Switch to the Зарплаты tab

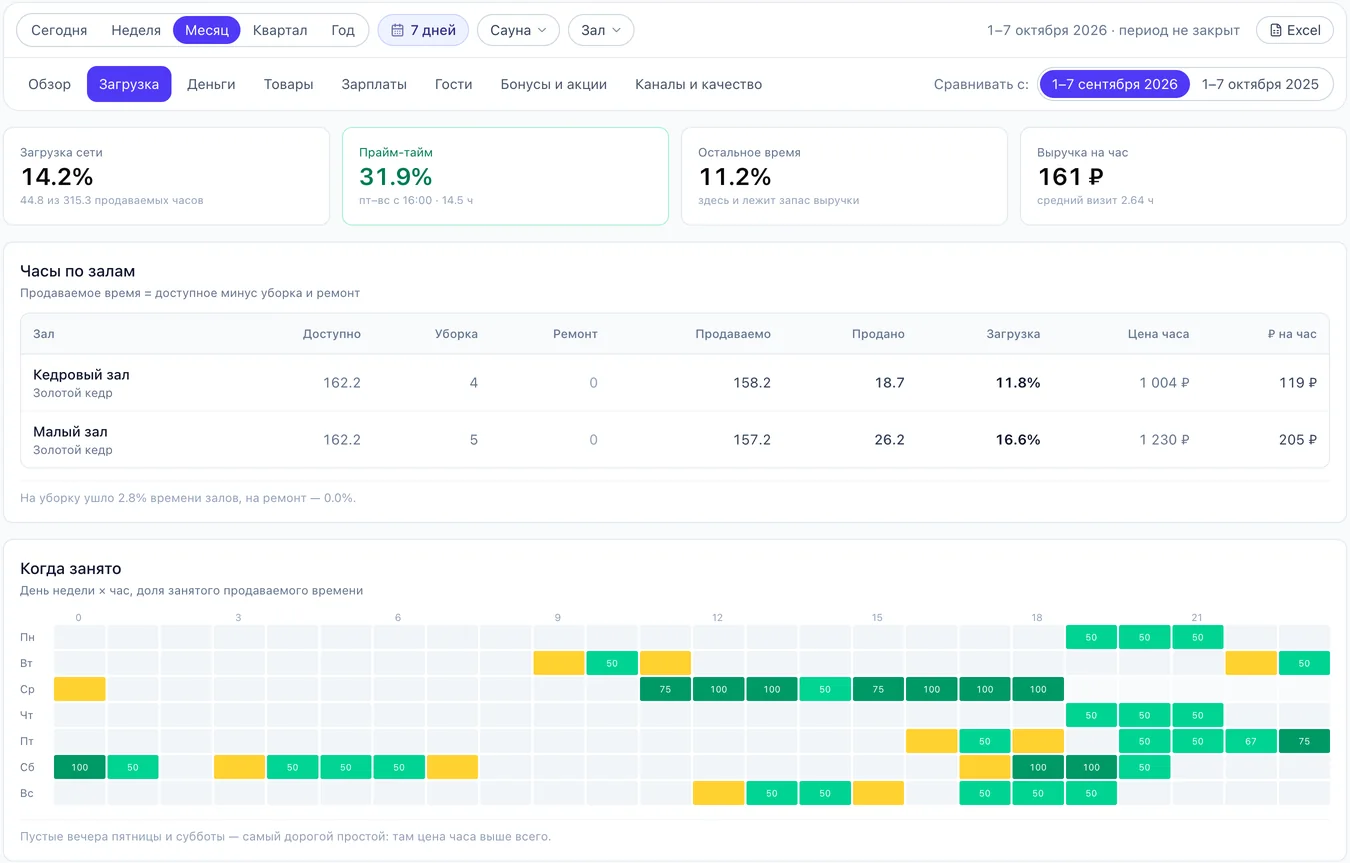point(374,84)
